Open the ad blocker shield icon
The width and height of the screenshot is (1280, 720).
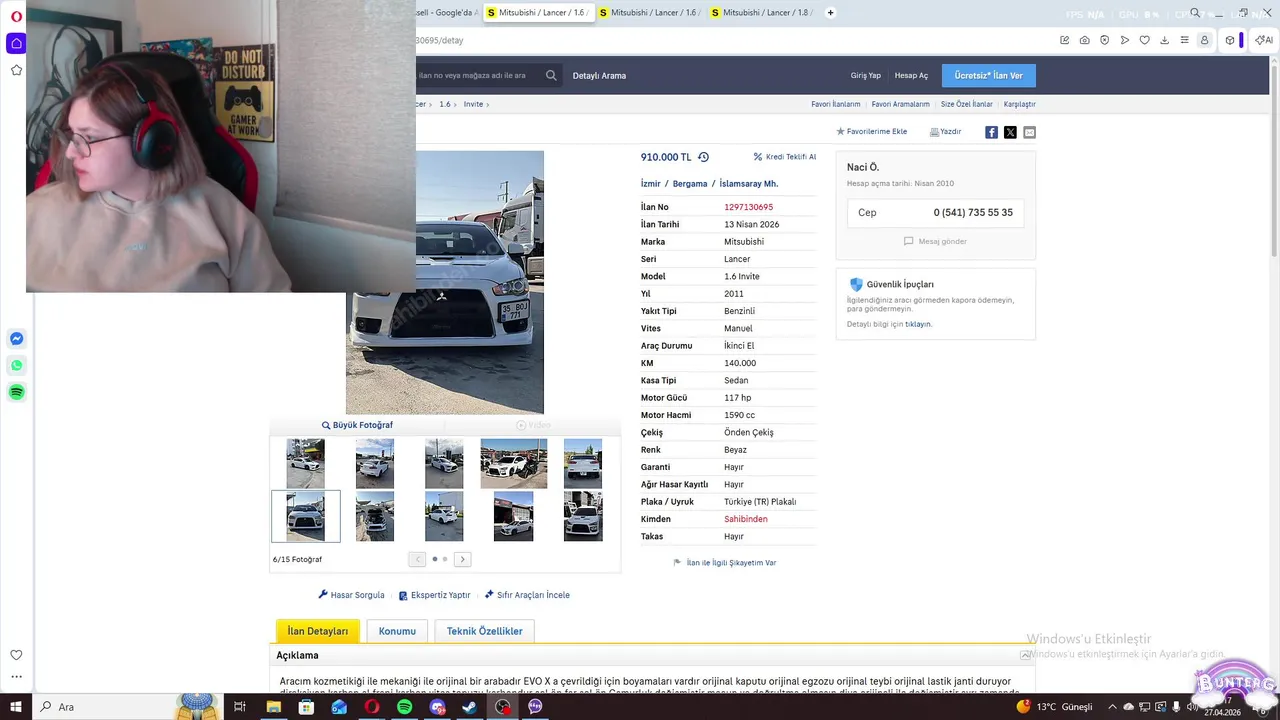click(1105, 40)
